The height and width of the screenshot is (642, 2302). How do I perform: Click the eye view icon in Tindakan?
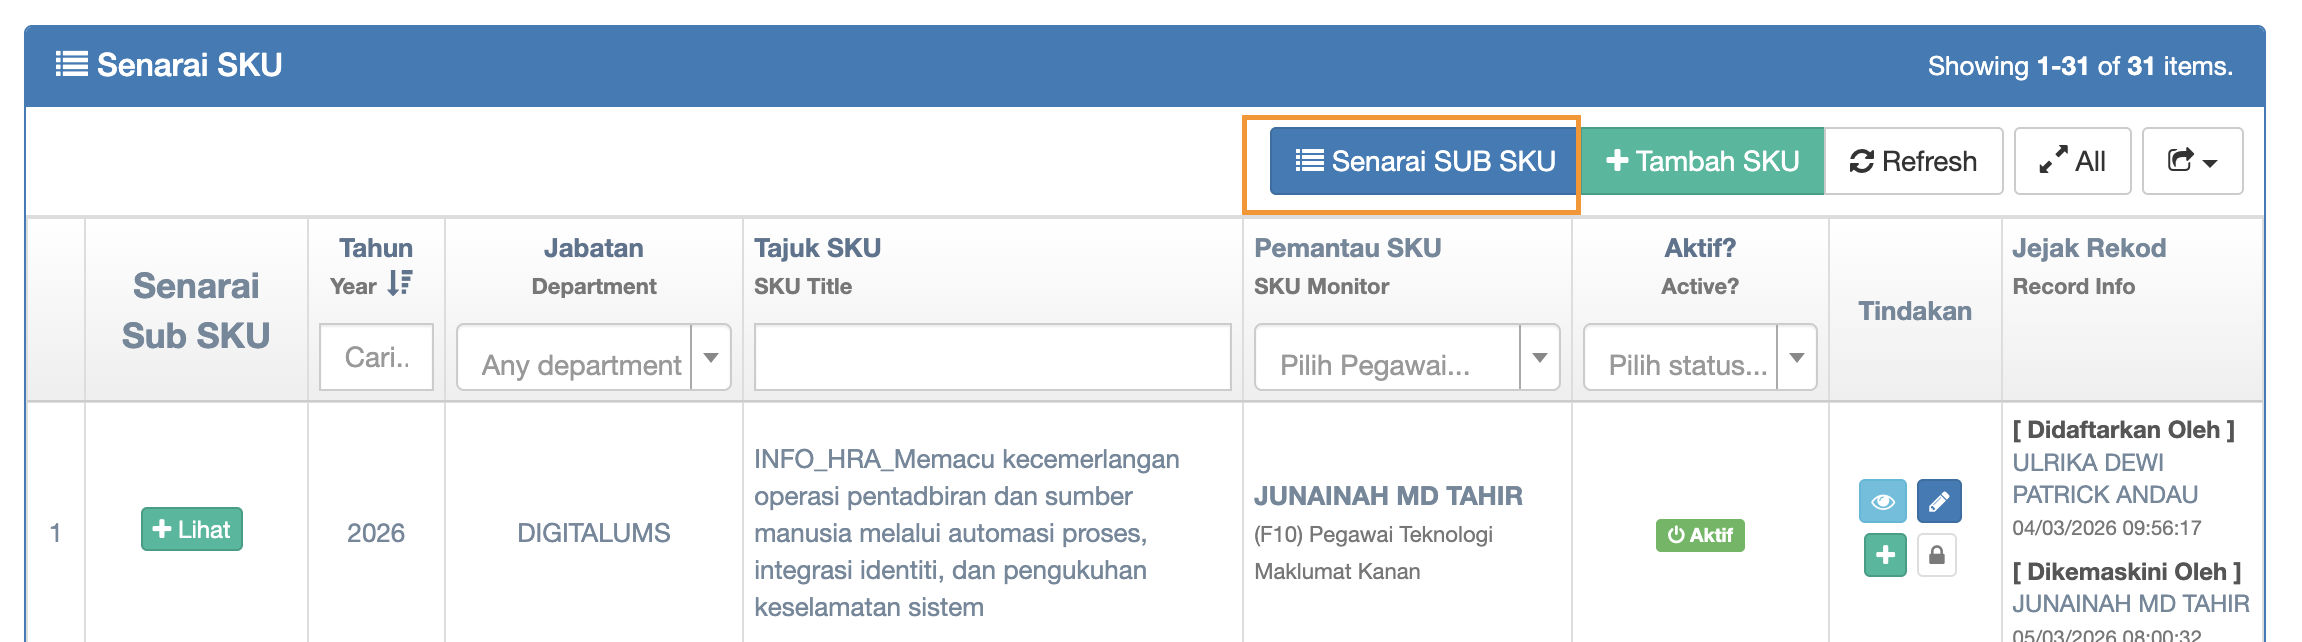(1882, 501)
